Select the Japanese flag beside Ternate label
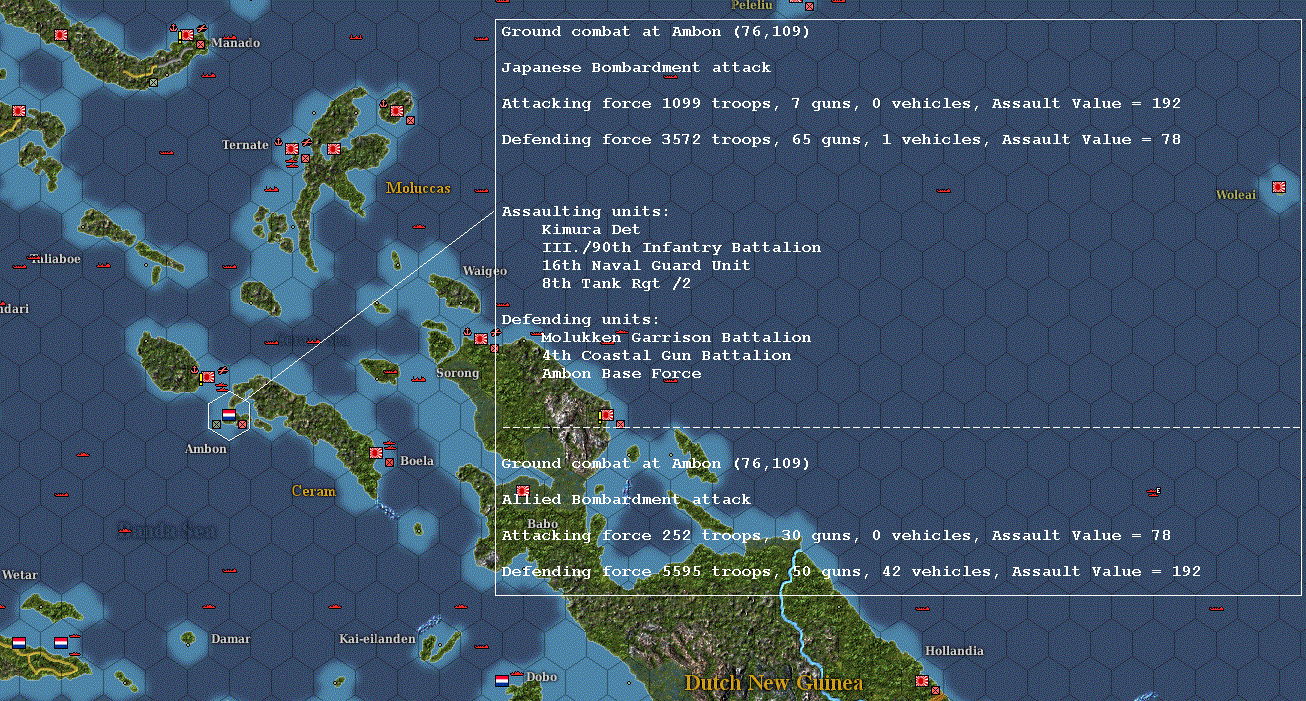 click(x=292, y=149)
